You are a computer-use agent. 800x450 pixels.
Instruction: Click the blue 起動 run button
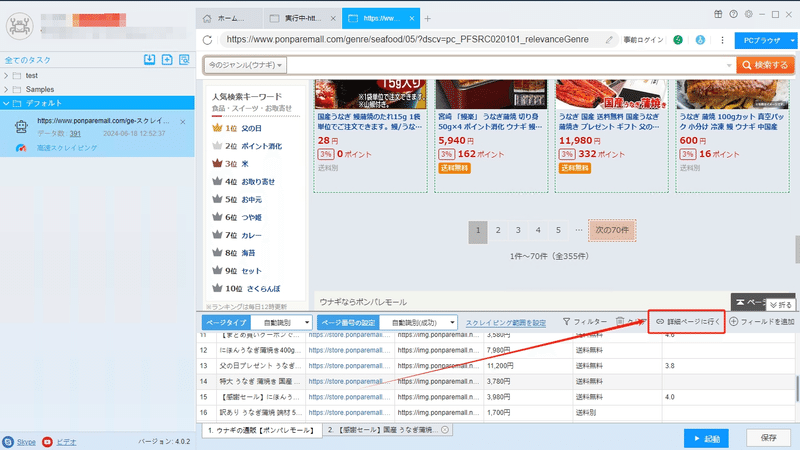click(706, 438)
